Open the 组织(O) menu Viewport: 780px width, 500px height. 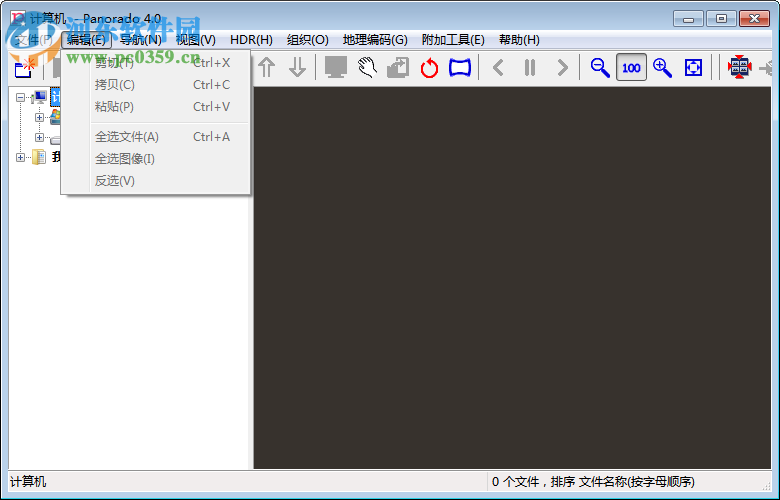[x=307, y=40]
